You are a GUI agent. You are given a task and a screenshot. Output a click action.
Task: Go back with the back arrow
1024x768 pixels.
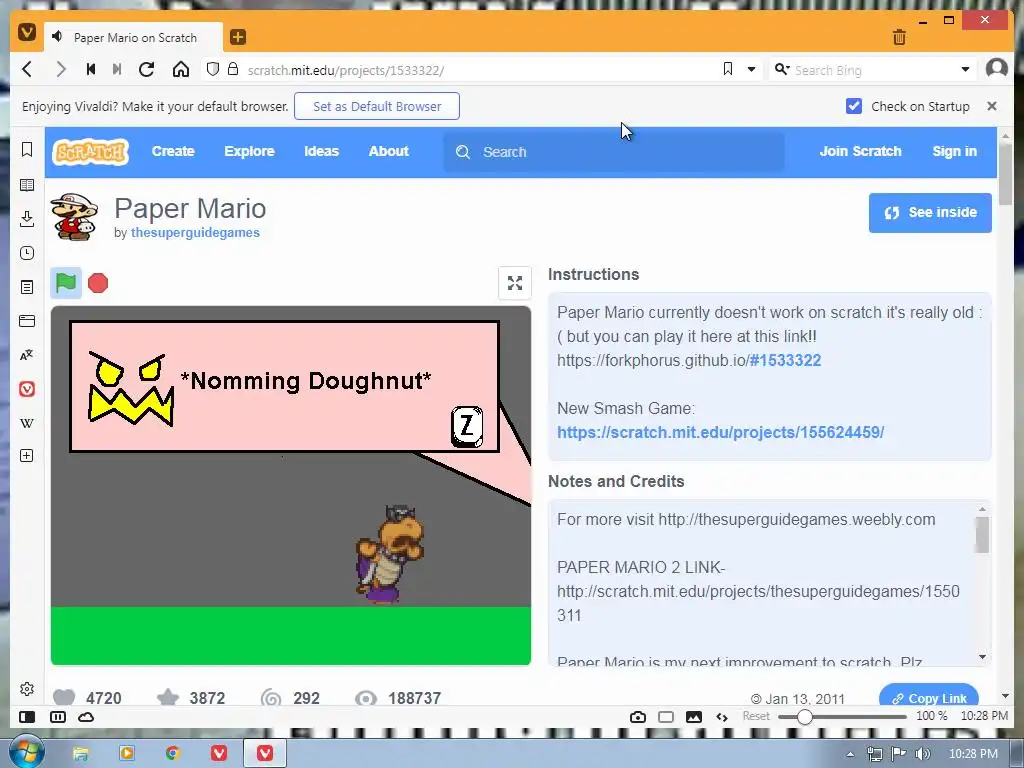27,69
